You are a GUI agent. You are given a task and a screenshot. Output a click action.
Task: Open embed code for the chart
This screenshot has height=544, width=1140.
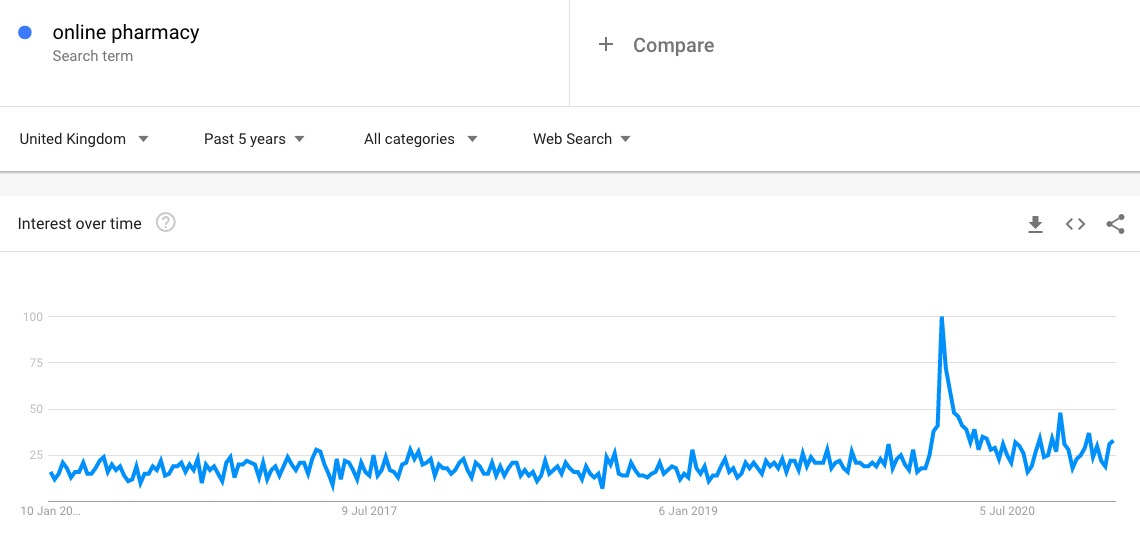pos(1075,224)
